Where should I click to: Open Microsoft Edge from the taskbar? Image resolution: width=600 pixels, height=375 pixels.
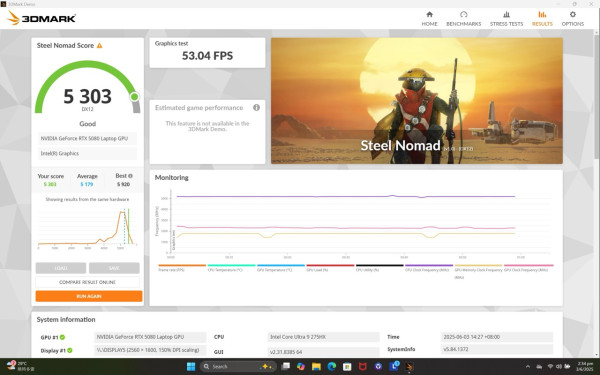pyautogui.click(x=331, y=367)
